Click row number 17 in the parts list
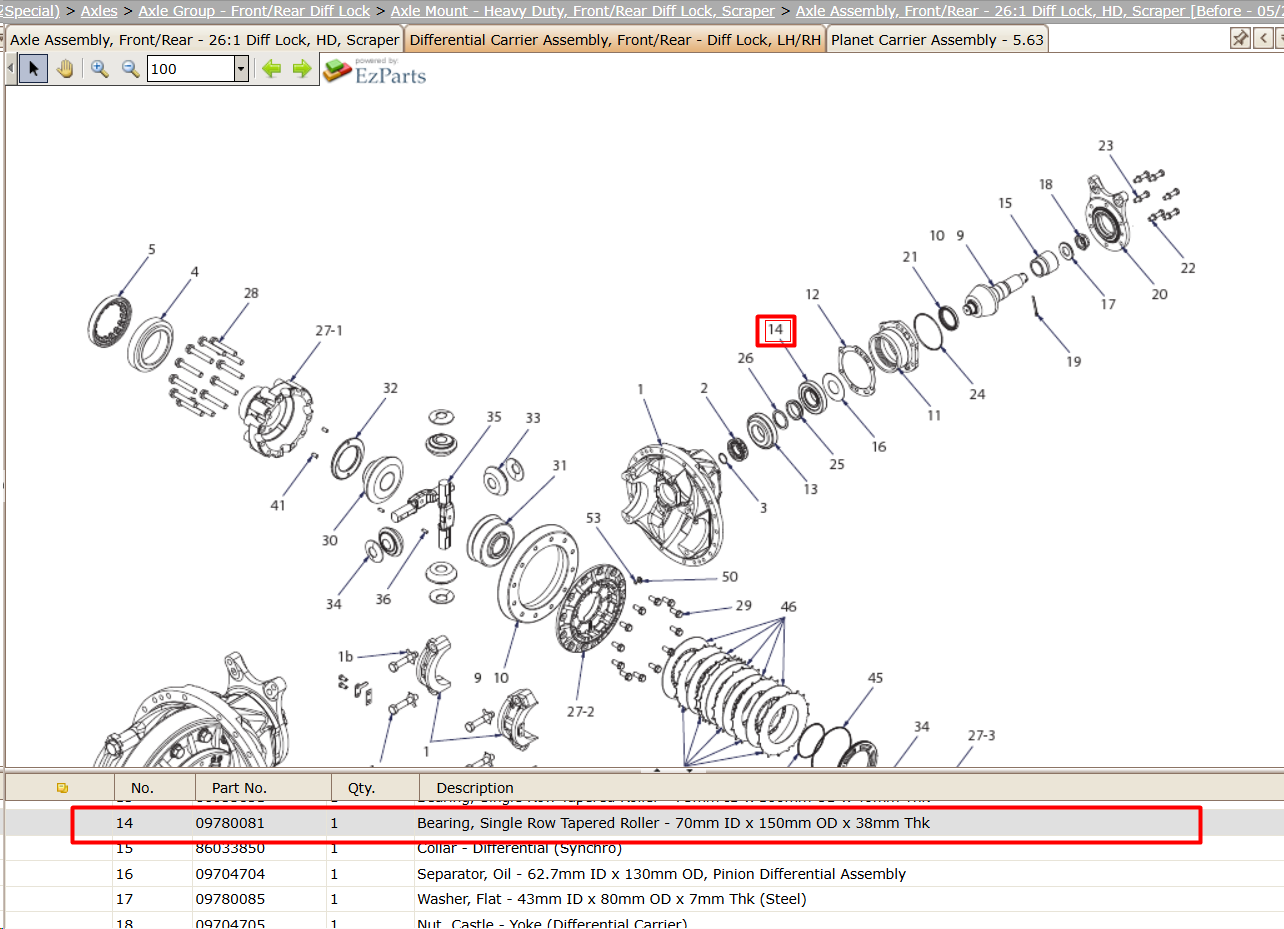 124,899
